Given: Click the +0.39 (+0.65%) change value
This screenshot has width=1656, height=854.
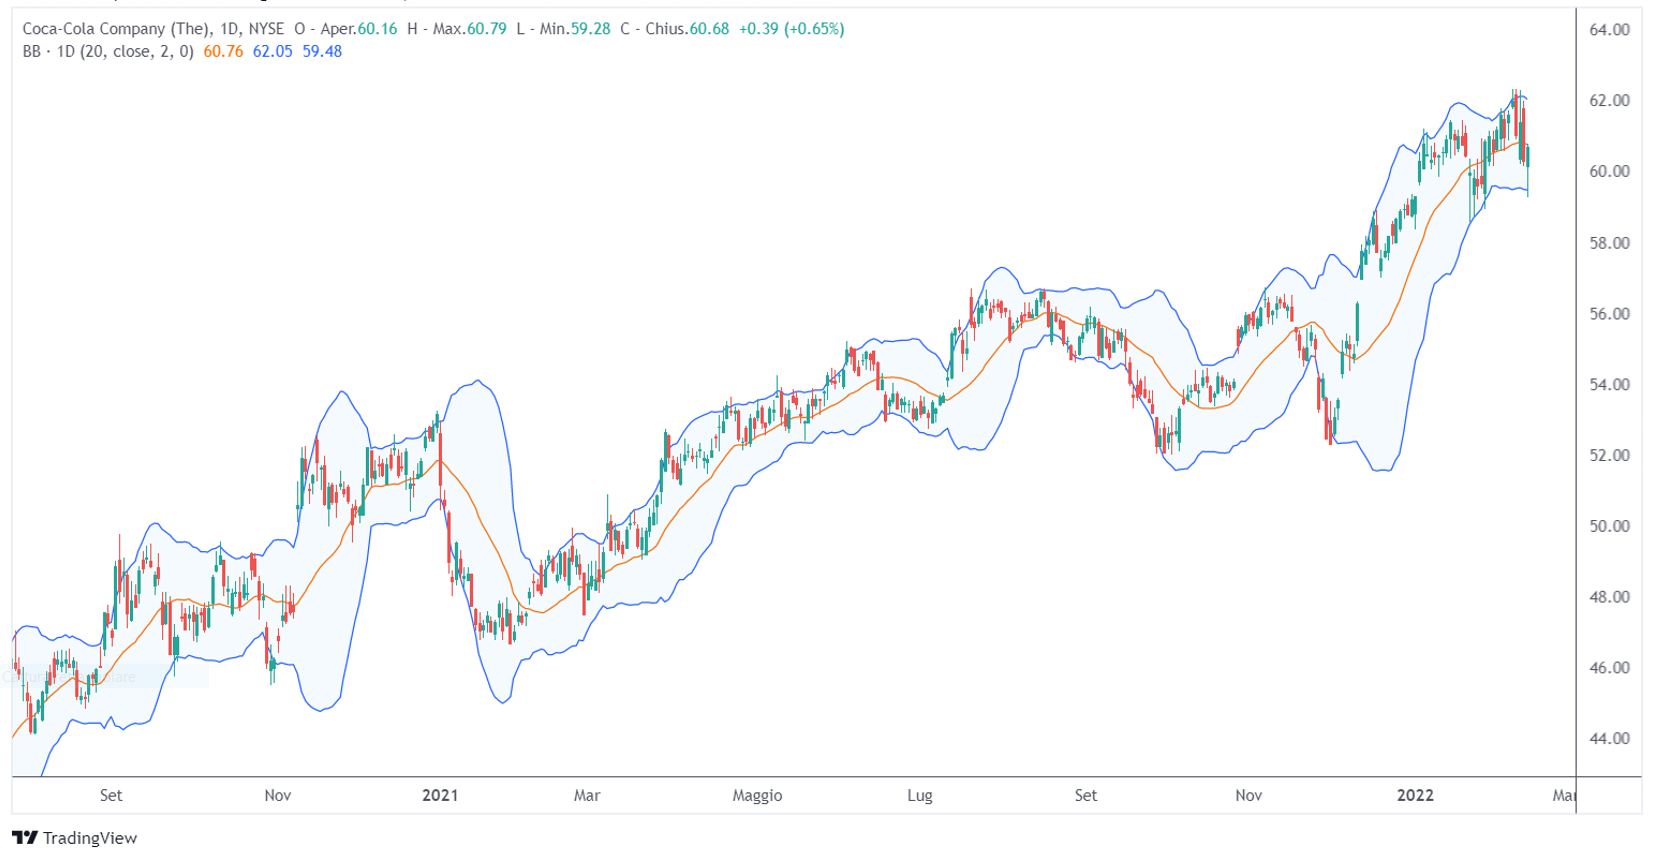Looking at the screenshot, I should coord(791,29).
